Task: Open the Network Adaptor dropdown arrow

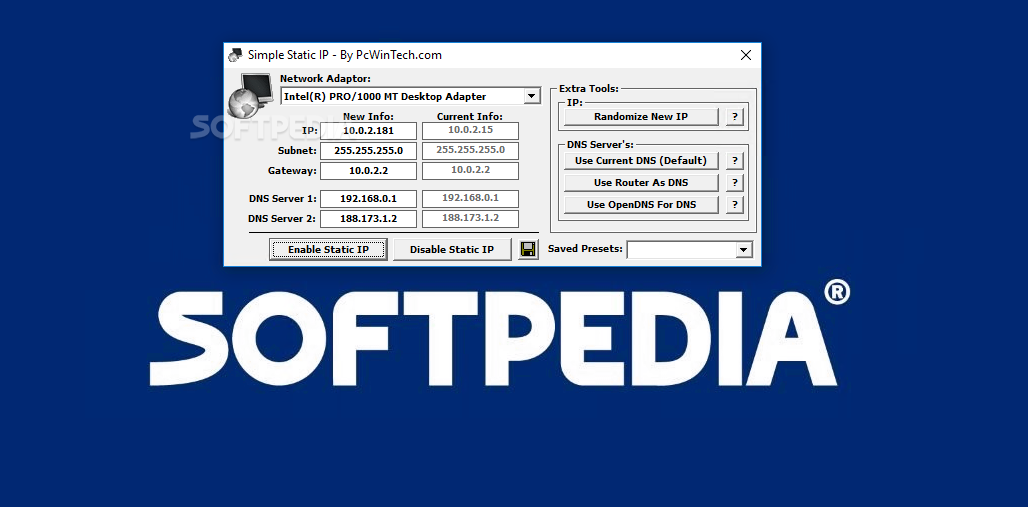Action: 532,96
